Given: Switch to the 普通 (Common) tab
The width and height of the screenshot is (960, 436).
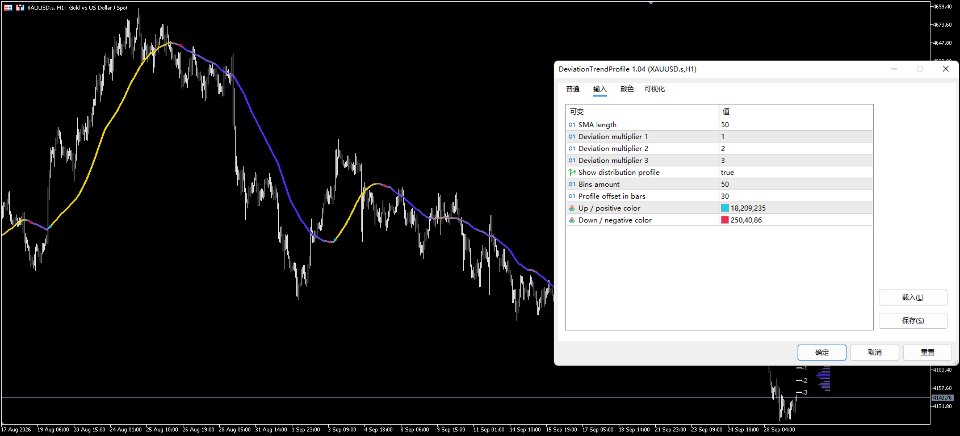Looking at the screenshot, I should [572, 89].
